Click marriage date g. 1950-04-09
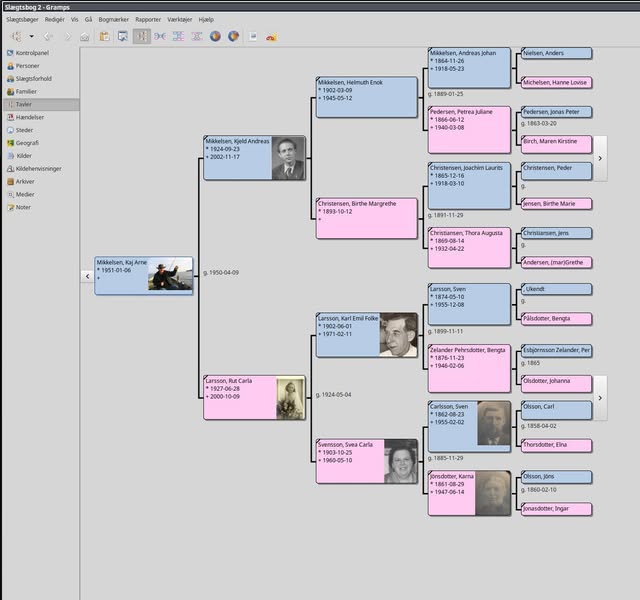Screen dimensions: 640x600 tap(221, 273)
